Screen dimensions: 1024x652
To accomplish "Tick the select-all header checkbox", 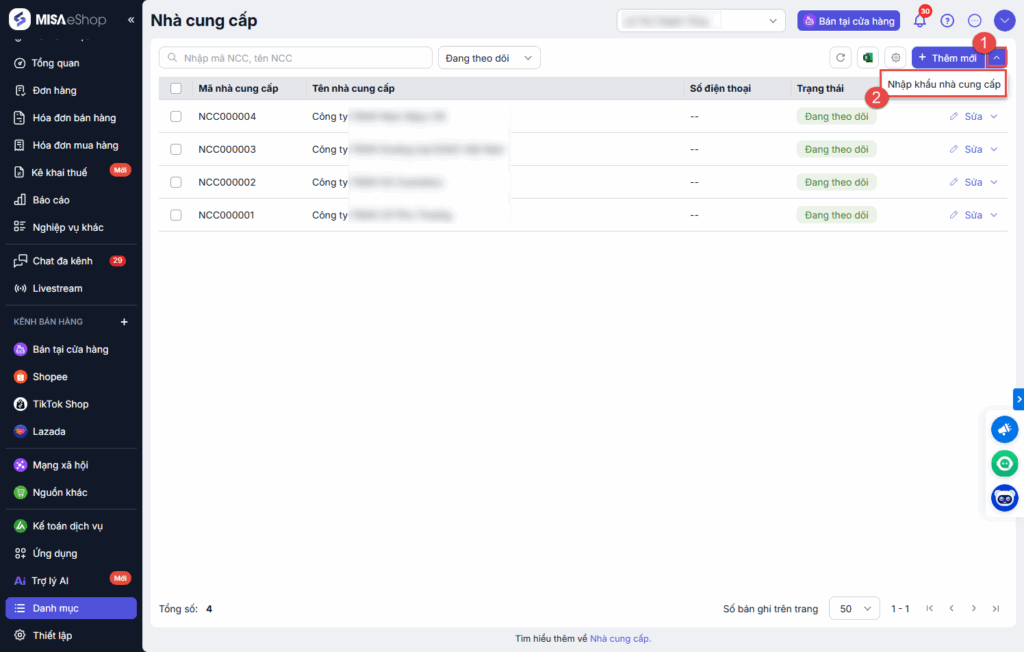I will coord(176,88).
